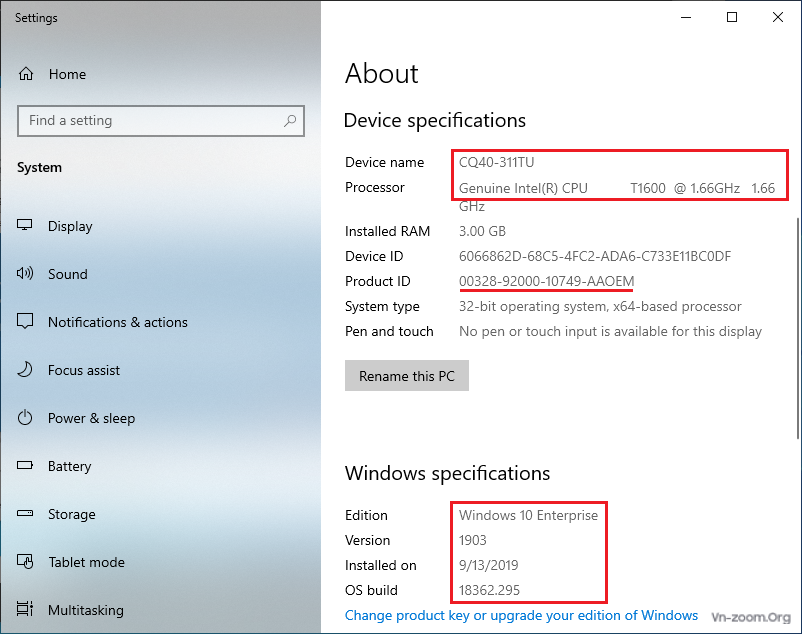Click the Find a setting field
This screenshot has height=634, width=802.
161,121
